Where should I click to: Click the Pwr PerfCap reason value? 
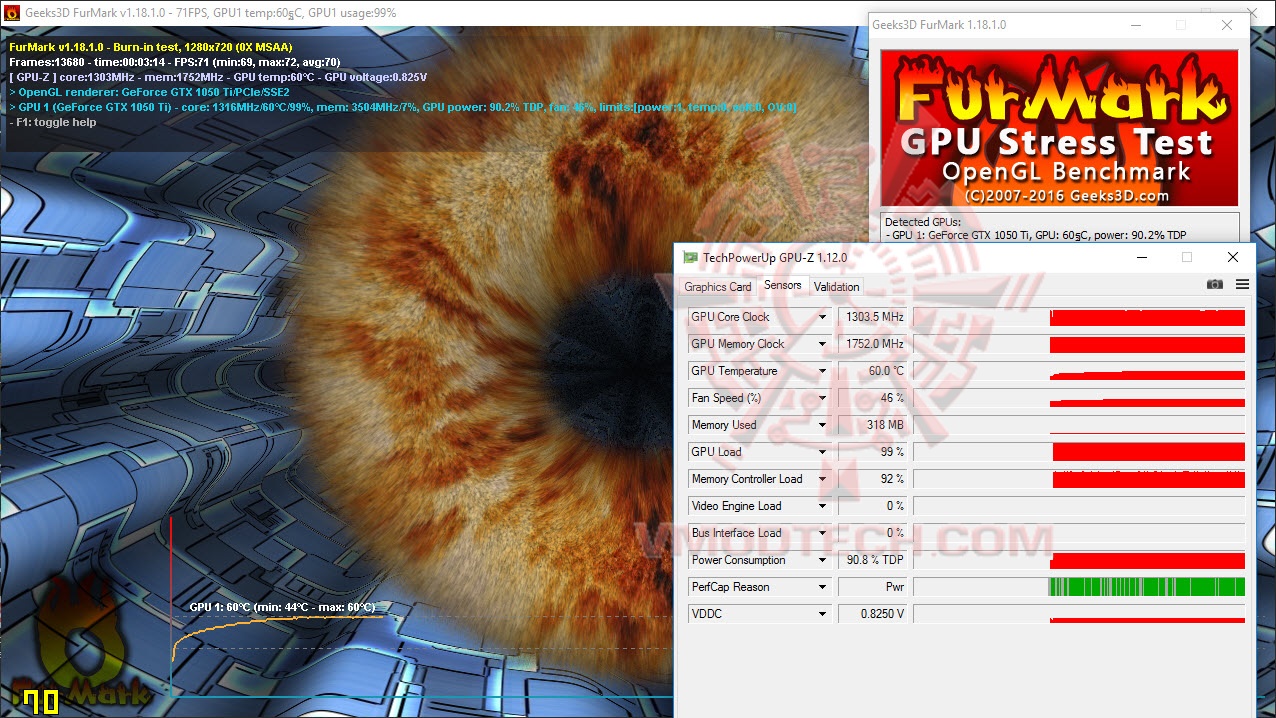(873, 587)
